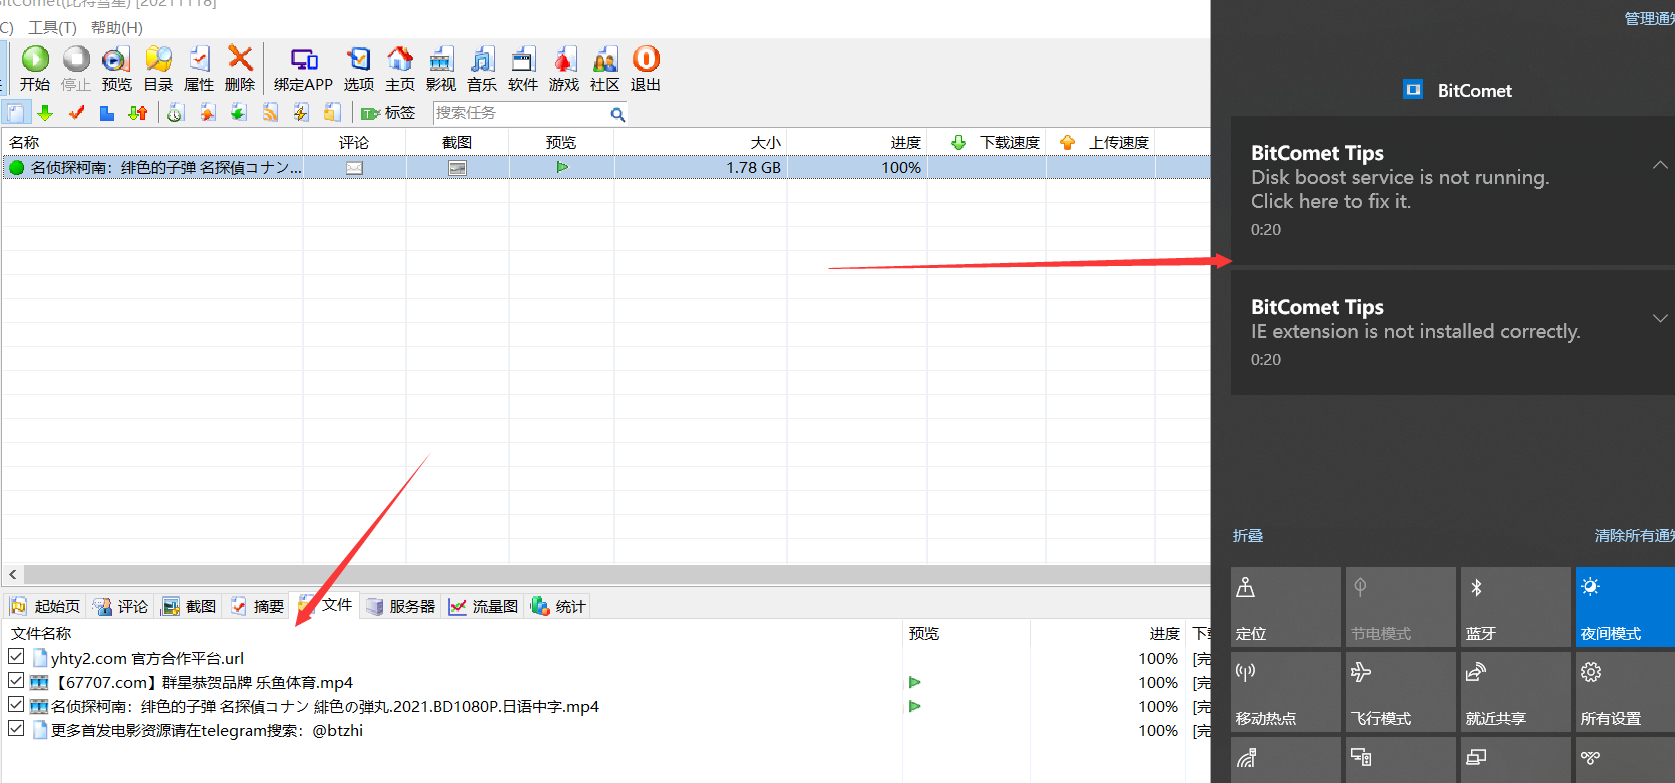Collapse the Disk boost service notification chevron

1660,165
